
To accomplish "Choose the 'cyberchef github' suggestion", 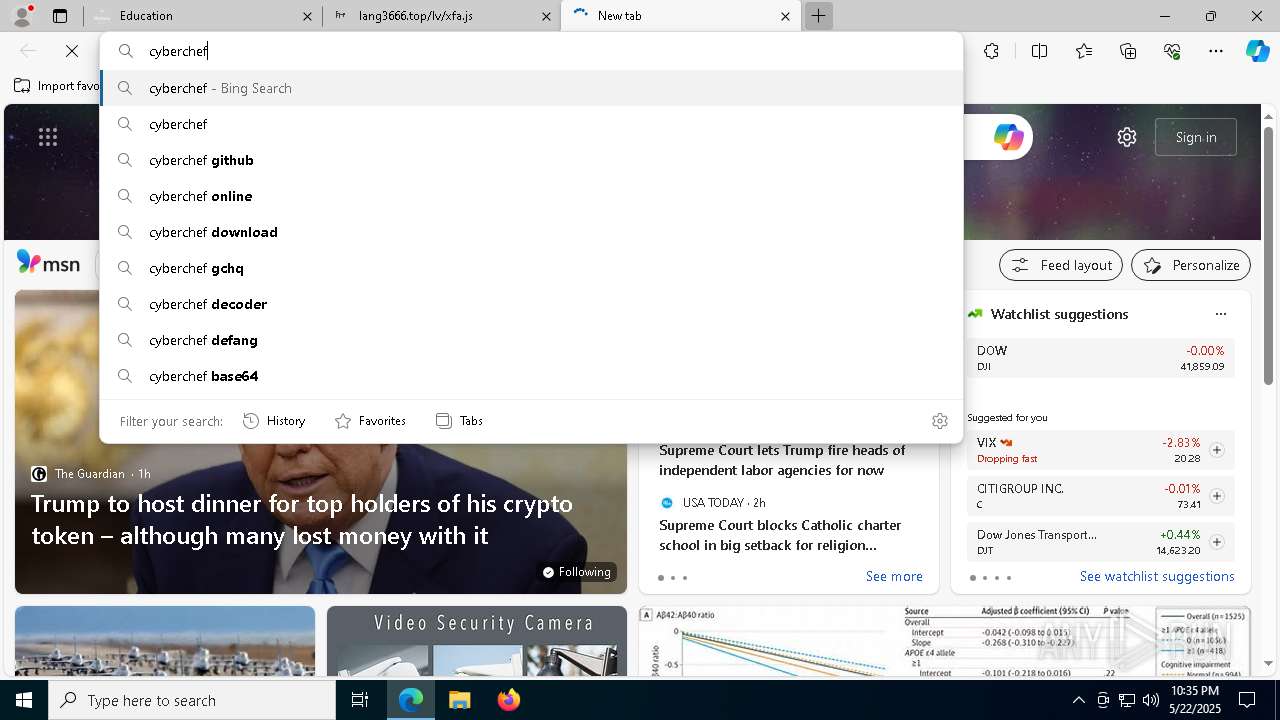I will [531, 160].
